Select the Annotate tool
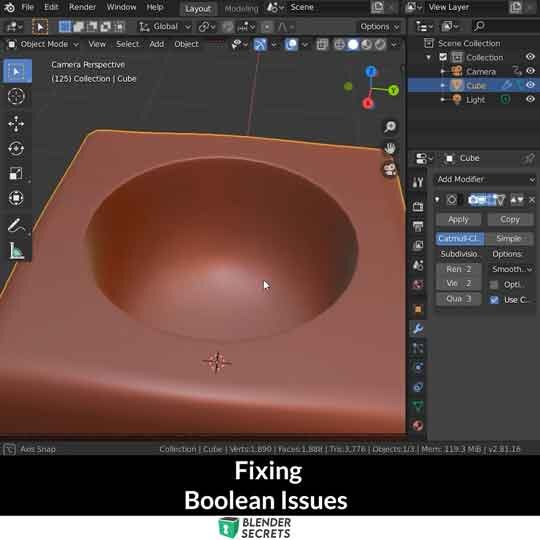Viewport: 540px width, 540px height. (16, 226)
